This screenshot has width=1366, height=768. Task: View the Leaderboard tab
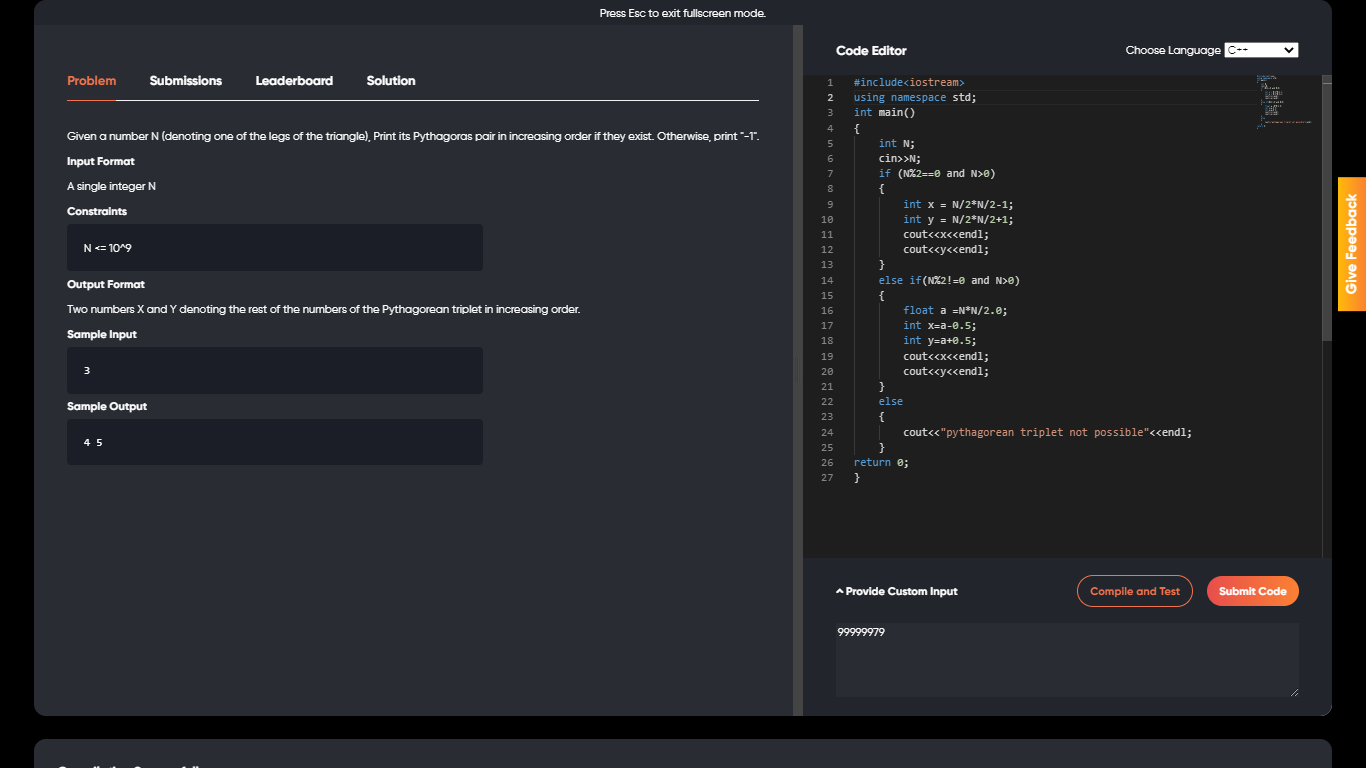pos(294,81)
